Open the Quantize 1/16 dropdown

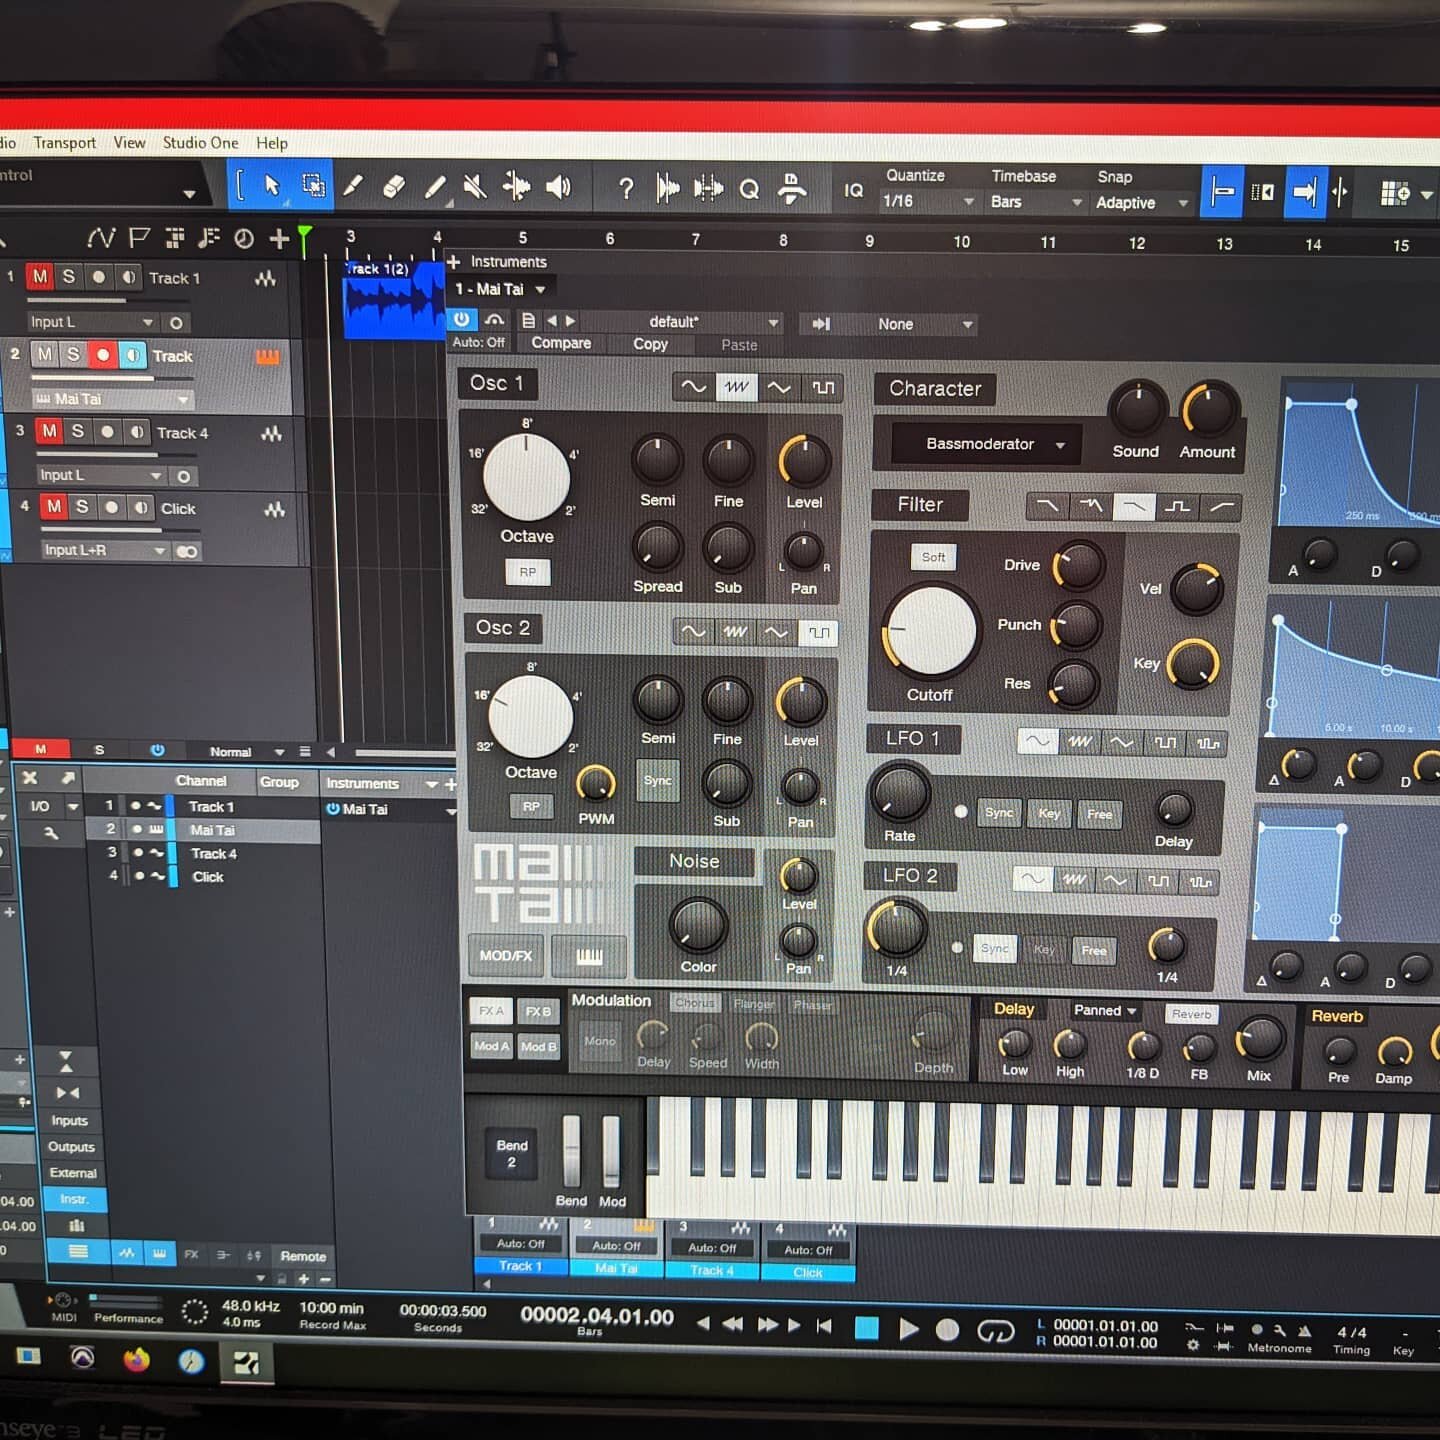click(x=927, y=201)
